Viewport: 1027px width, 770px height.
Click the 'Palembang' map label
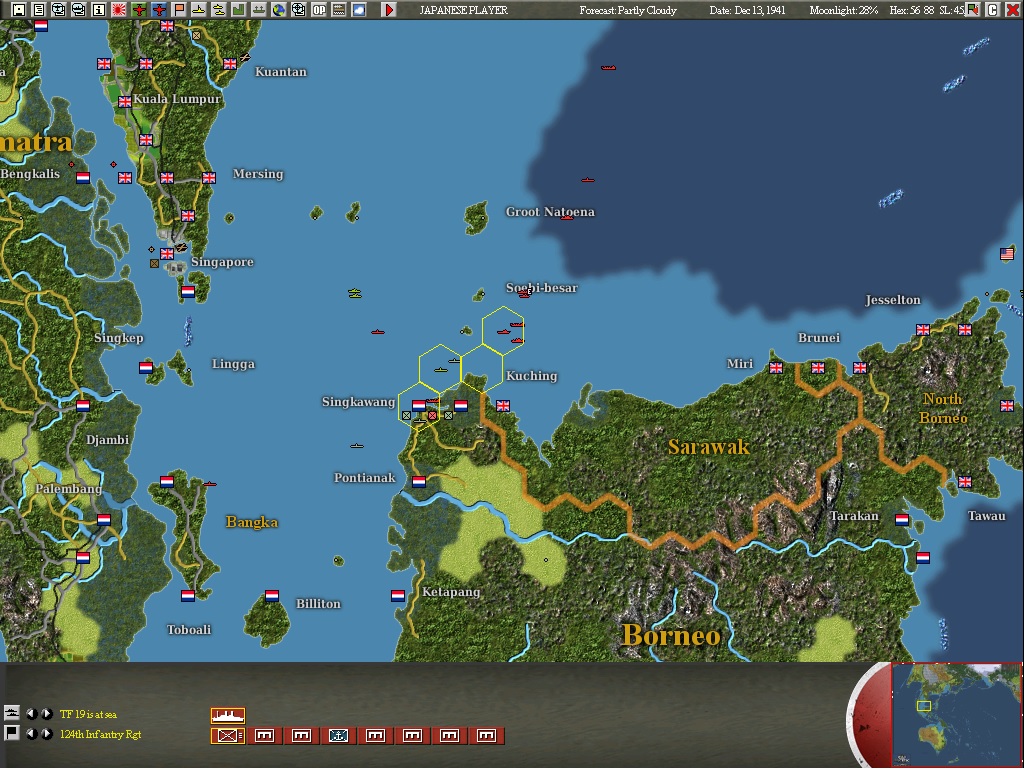69,489
